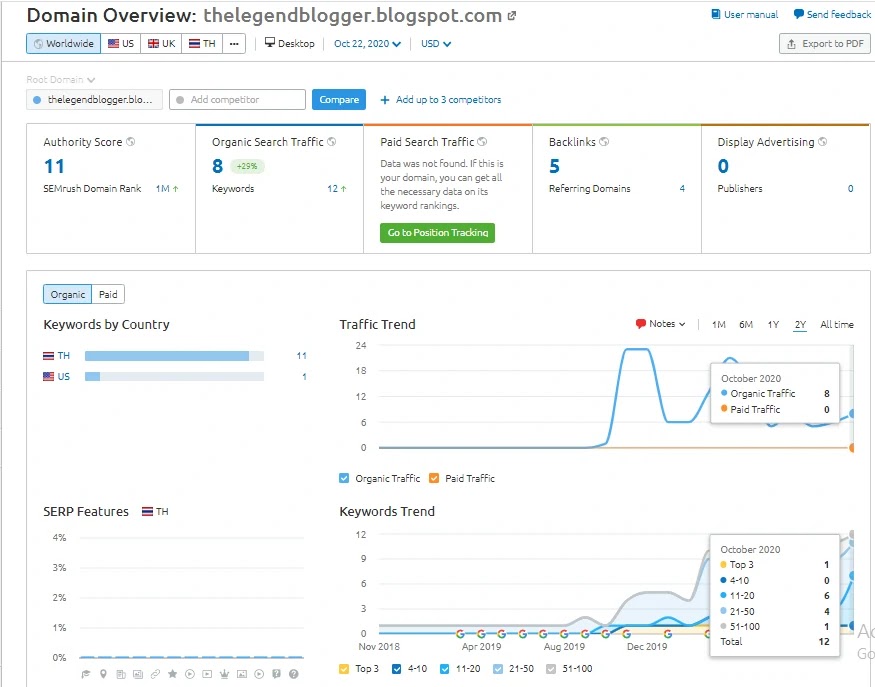This screenshot has height=687, width=875.
Task: Select the Local pack map pin SERP icon
Action: click(x=103, y=674)
